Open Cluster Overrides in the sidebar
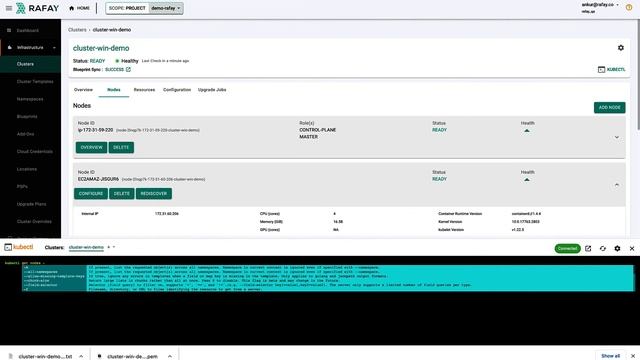640x360 pixels. [x=34, y=222]
